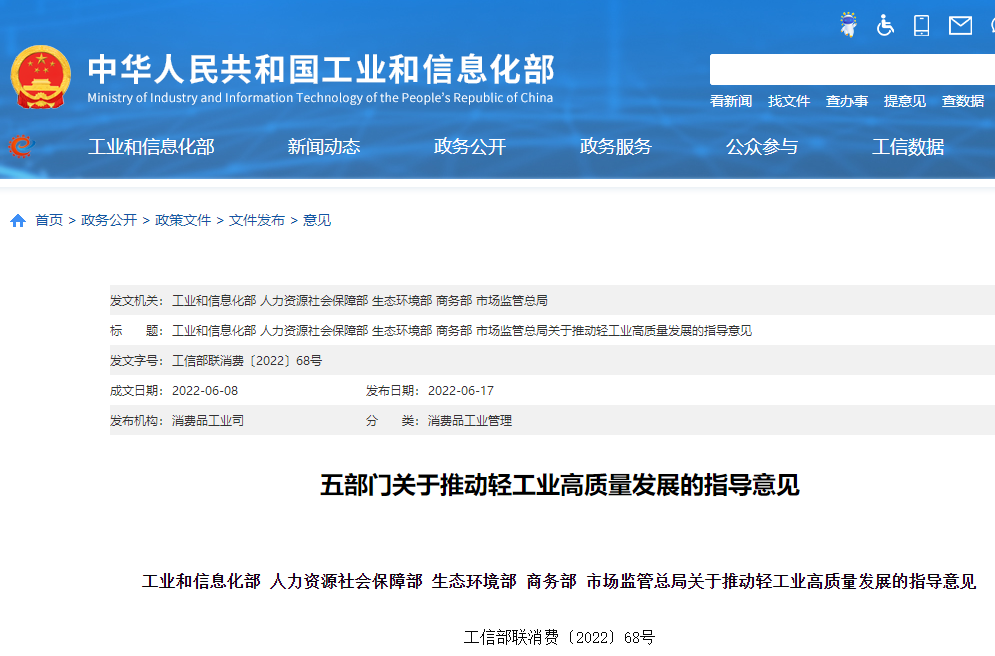This screenshot has width=995, height=656.
Task: Open the 政务服务 menu item
Action: pos(616,147)
